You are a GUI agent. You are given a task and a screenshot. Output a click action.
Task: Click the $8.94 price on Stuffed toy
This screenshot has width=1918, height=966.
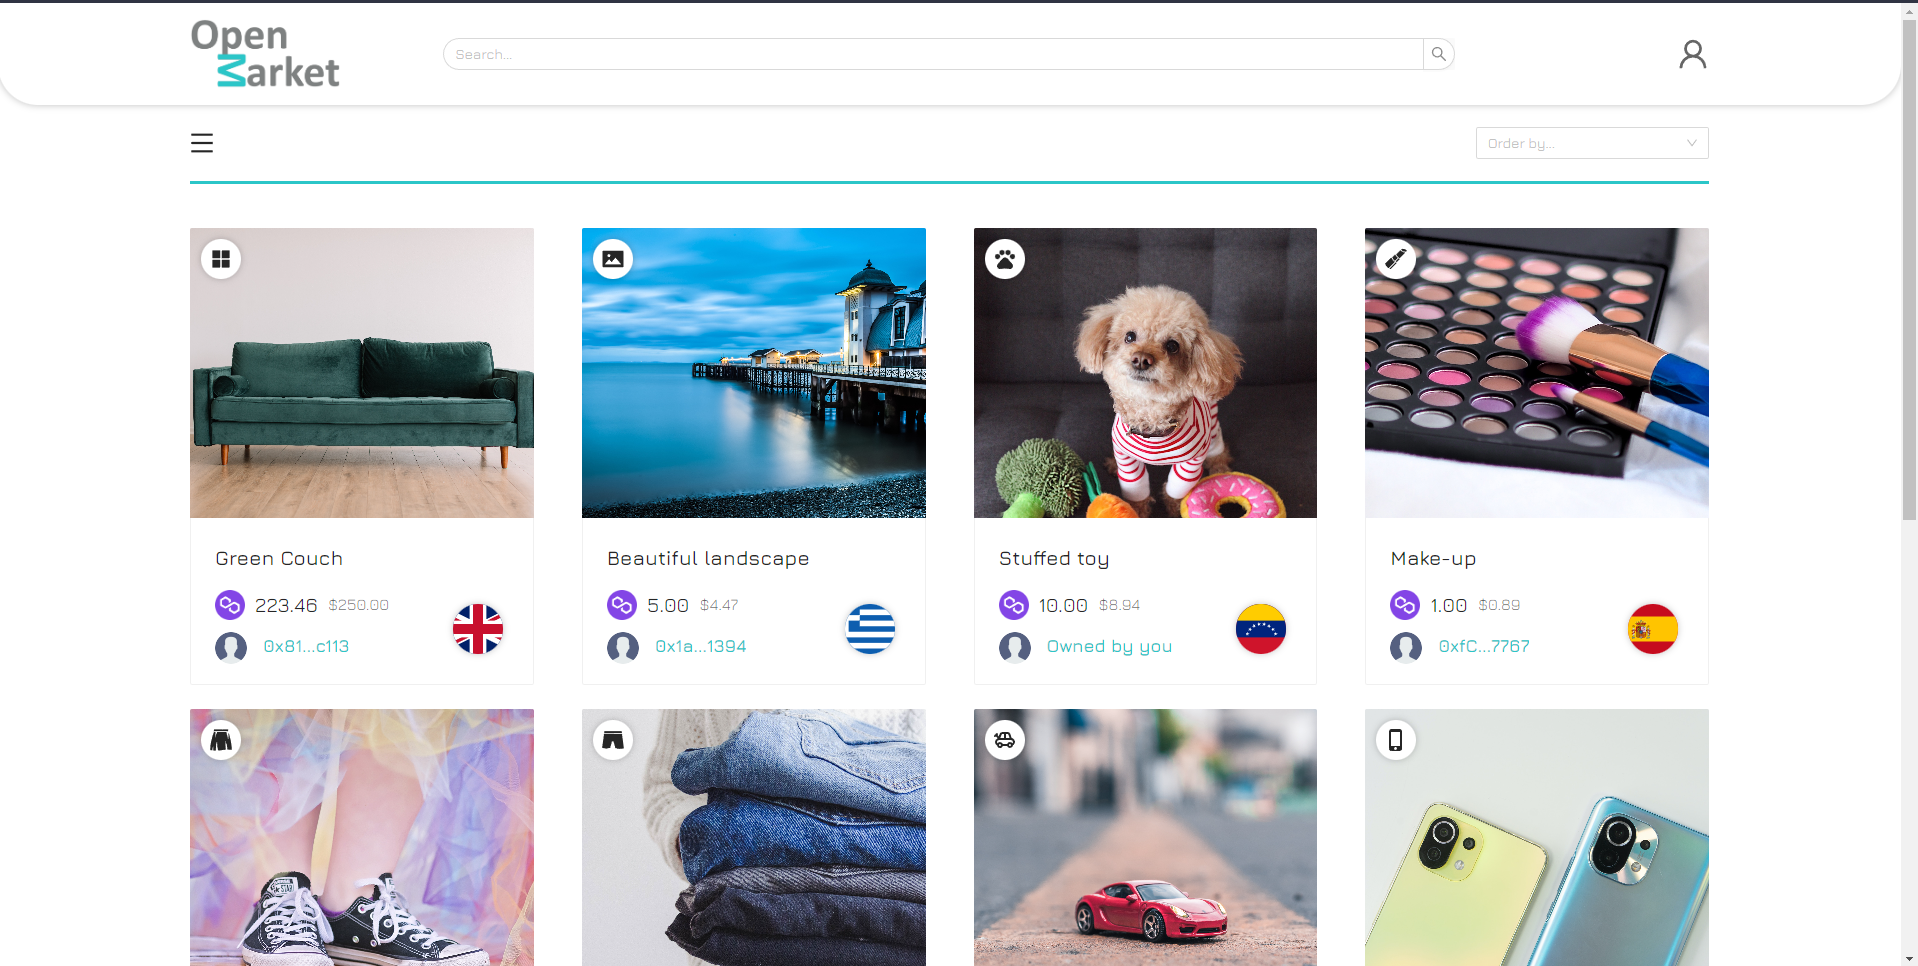pyautogui.click(x=1119, y=605)
